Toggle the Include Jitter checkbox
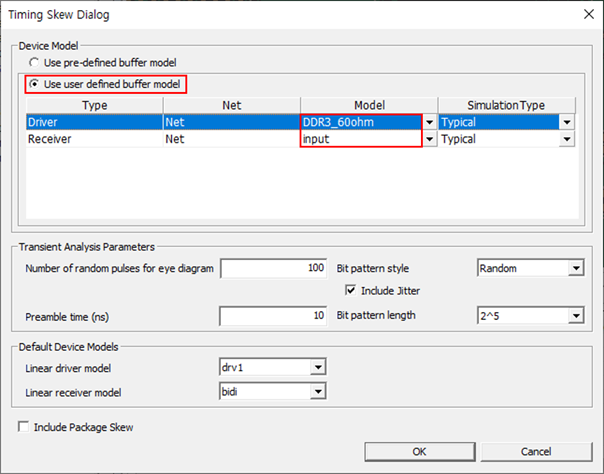 point(351,291)
